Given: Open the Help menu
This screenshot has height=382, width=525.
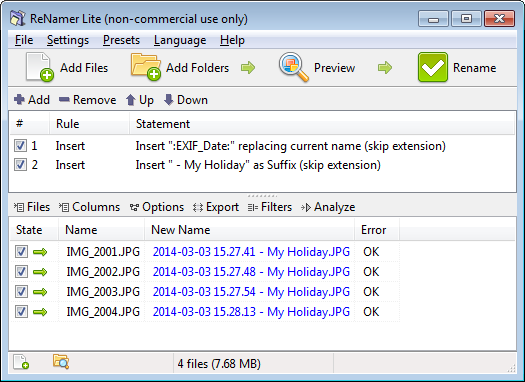Looking at the screenshot, I should point(232,40).
